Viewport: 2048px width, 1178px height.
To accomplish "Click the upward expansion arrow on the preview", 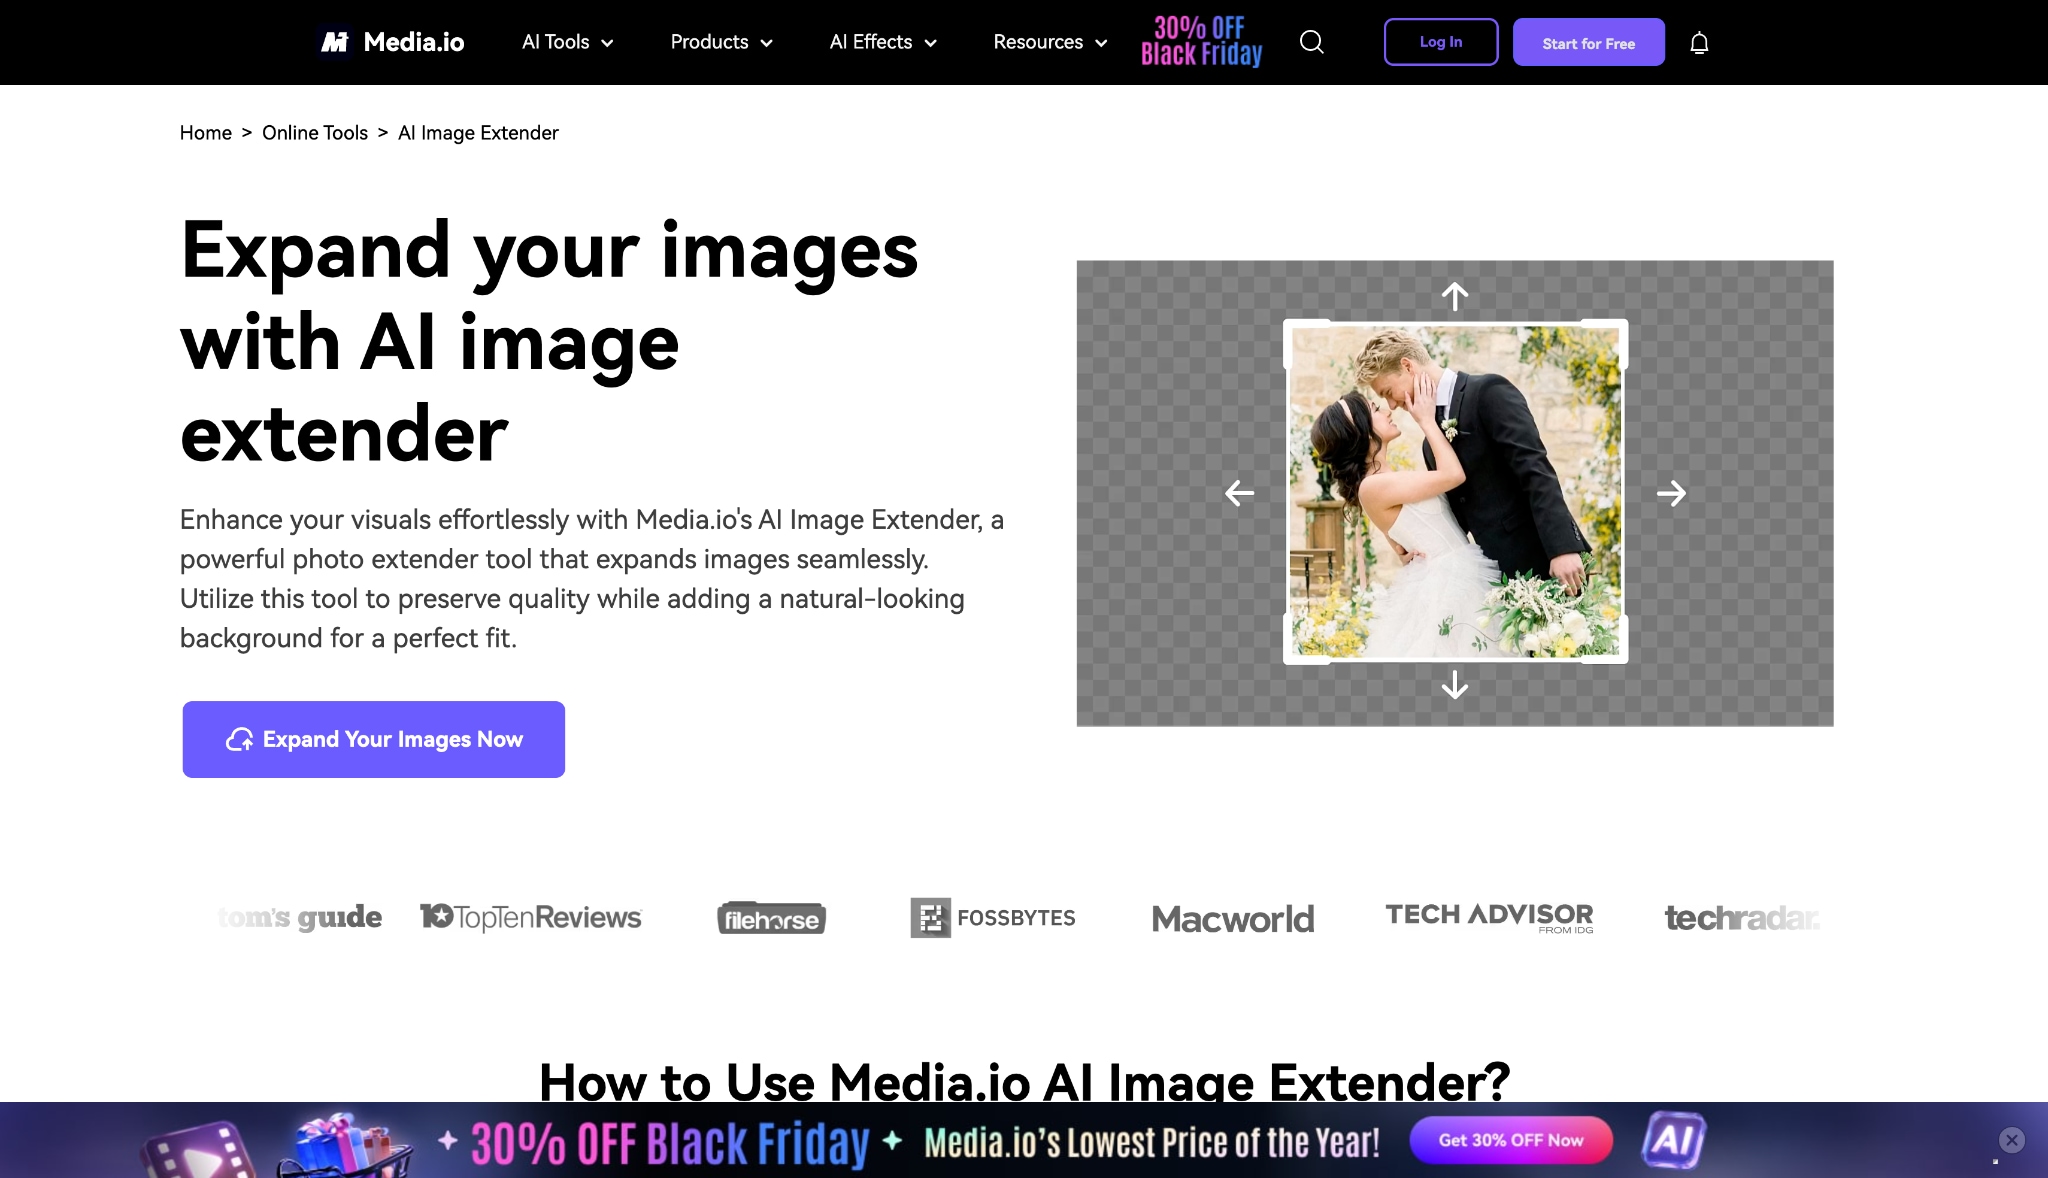I will coord(1455,295).
